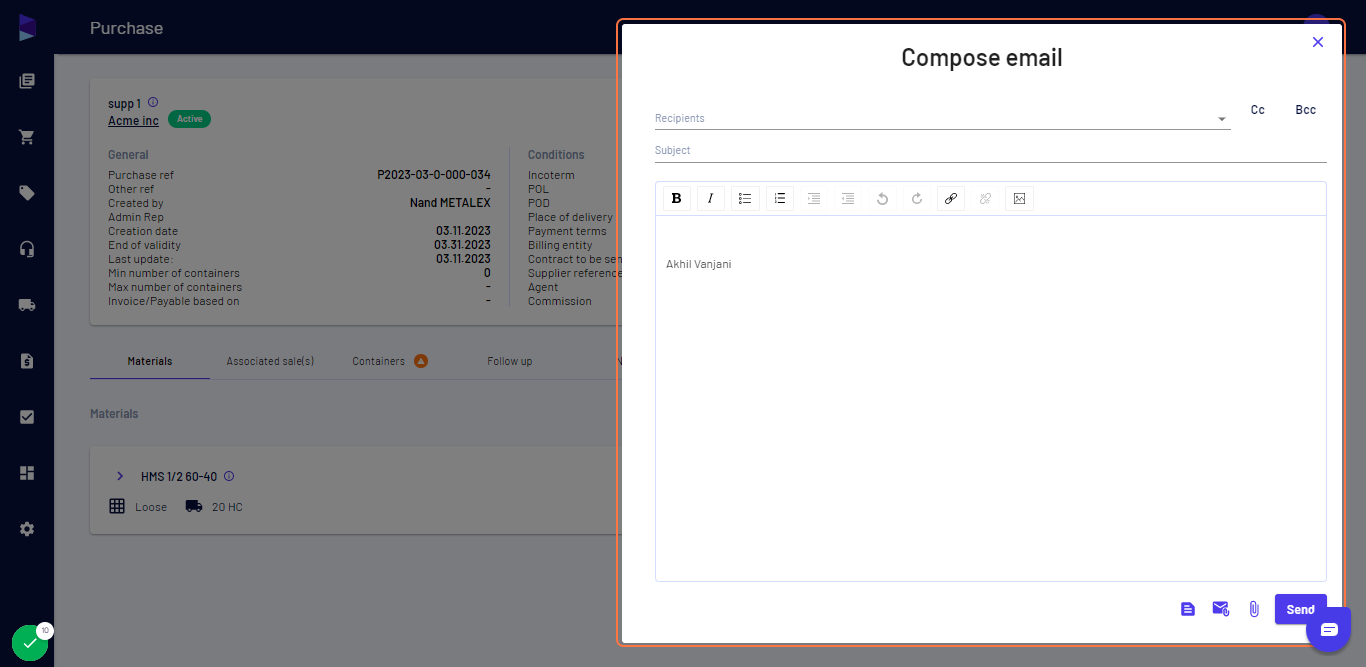Viewport: 1366px width, 667px height.
Task: Toggle bold formatting in email editor
Action: click(x=677, y=198)
